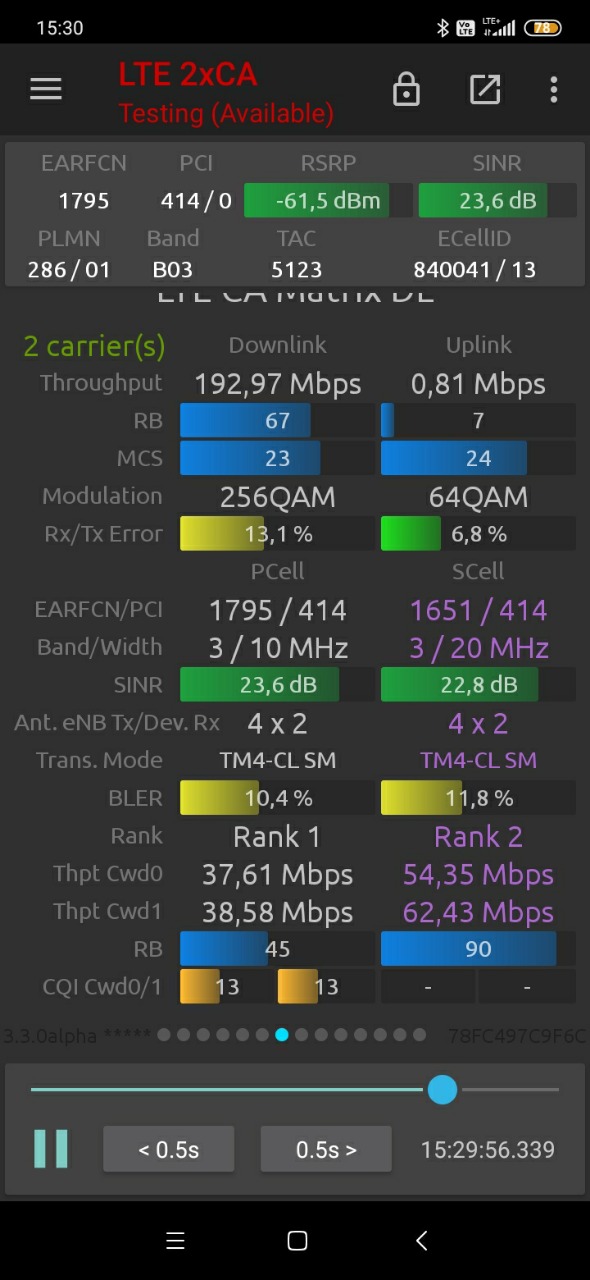
Task: Tap the SCell EARFCN 1651 / 414 value
Action: point(478,610)
